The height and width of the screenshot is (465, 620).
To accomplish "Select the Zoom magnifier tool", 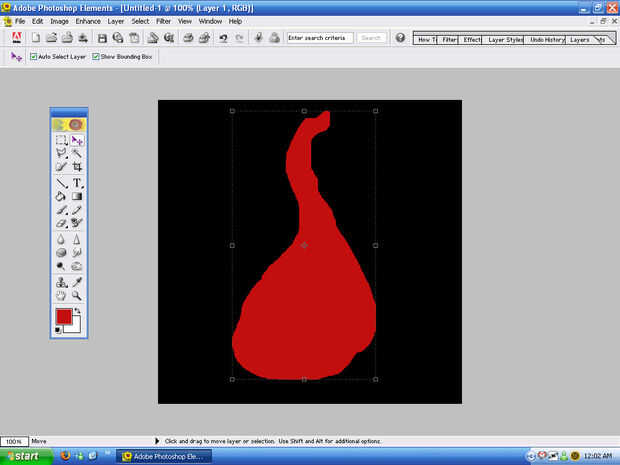I will click(x=77, y=296).
